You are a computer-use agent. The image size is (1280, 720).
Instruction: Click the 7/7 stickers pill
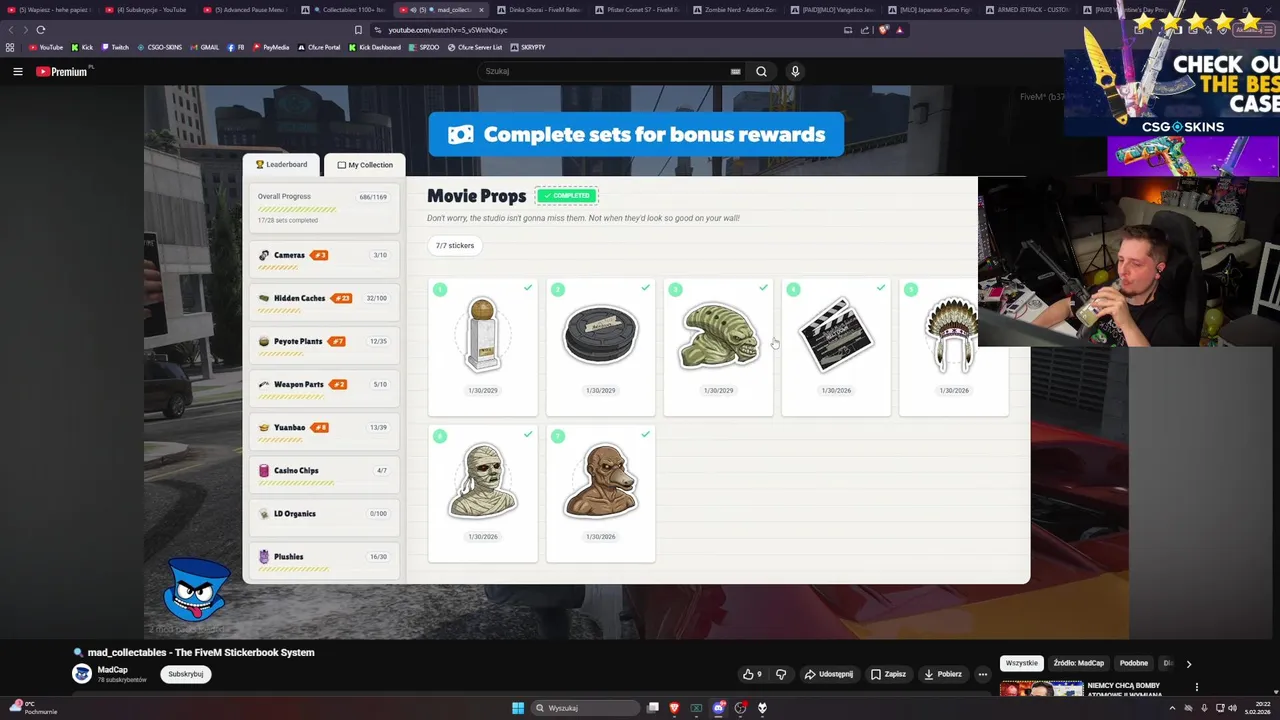click(455, 245)
